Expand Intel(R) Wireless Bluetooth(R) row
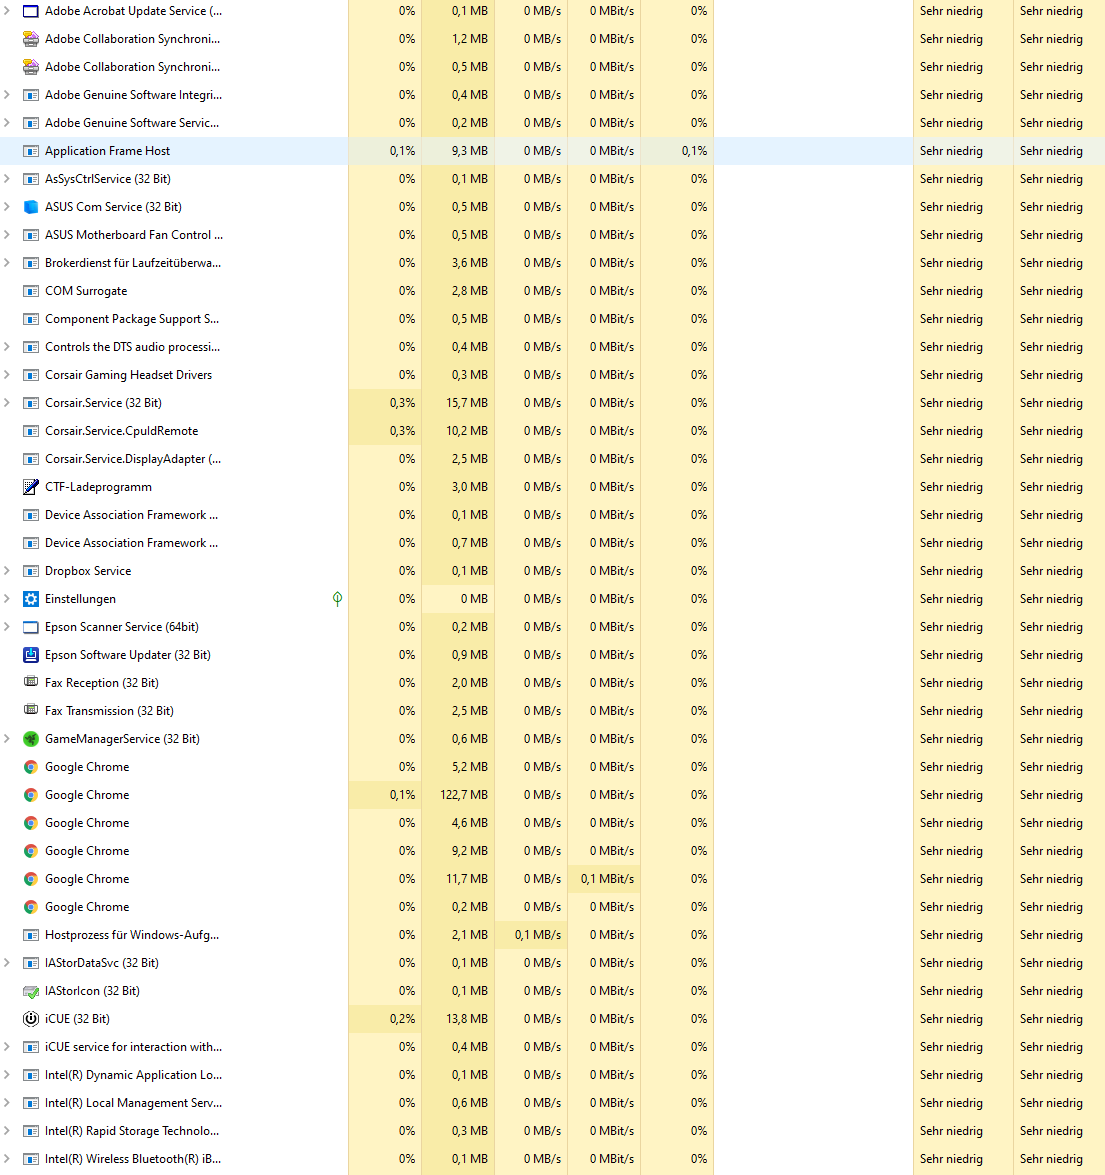 coord(7,1159)
